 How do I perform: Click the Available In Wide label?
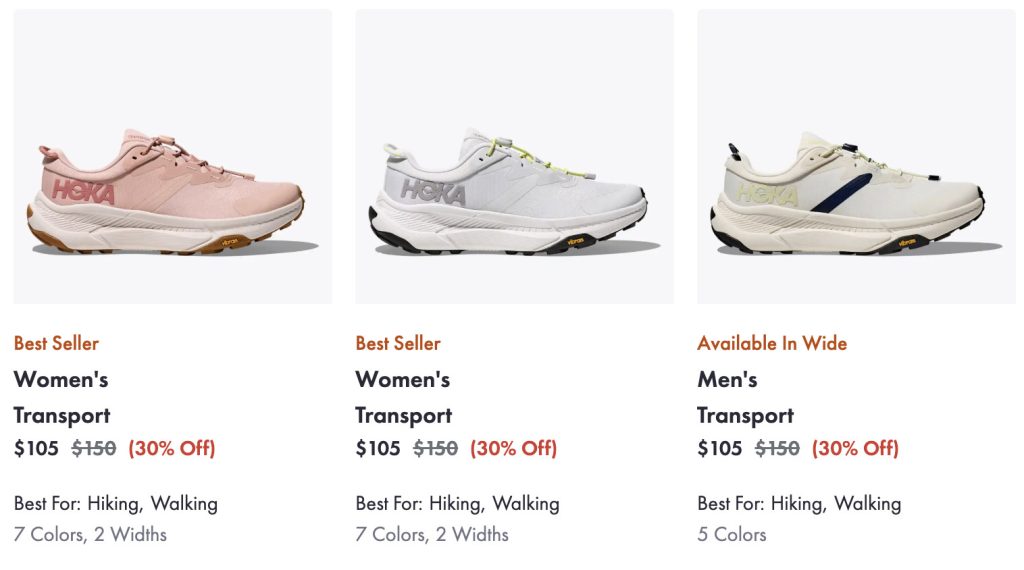(772, 343)
